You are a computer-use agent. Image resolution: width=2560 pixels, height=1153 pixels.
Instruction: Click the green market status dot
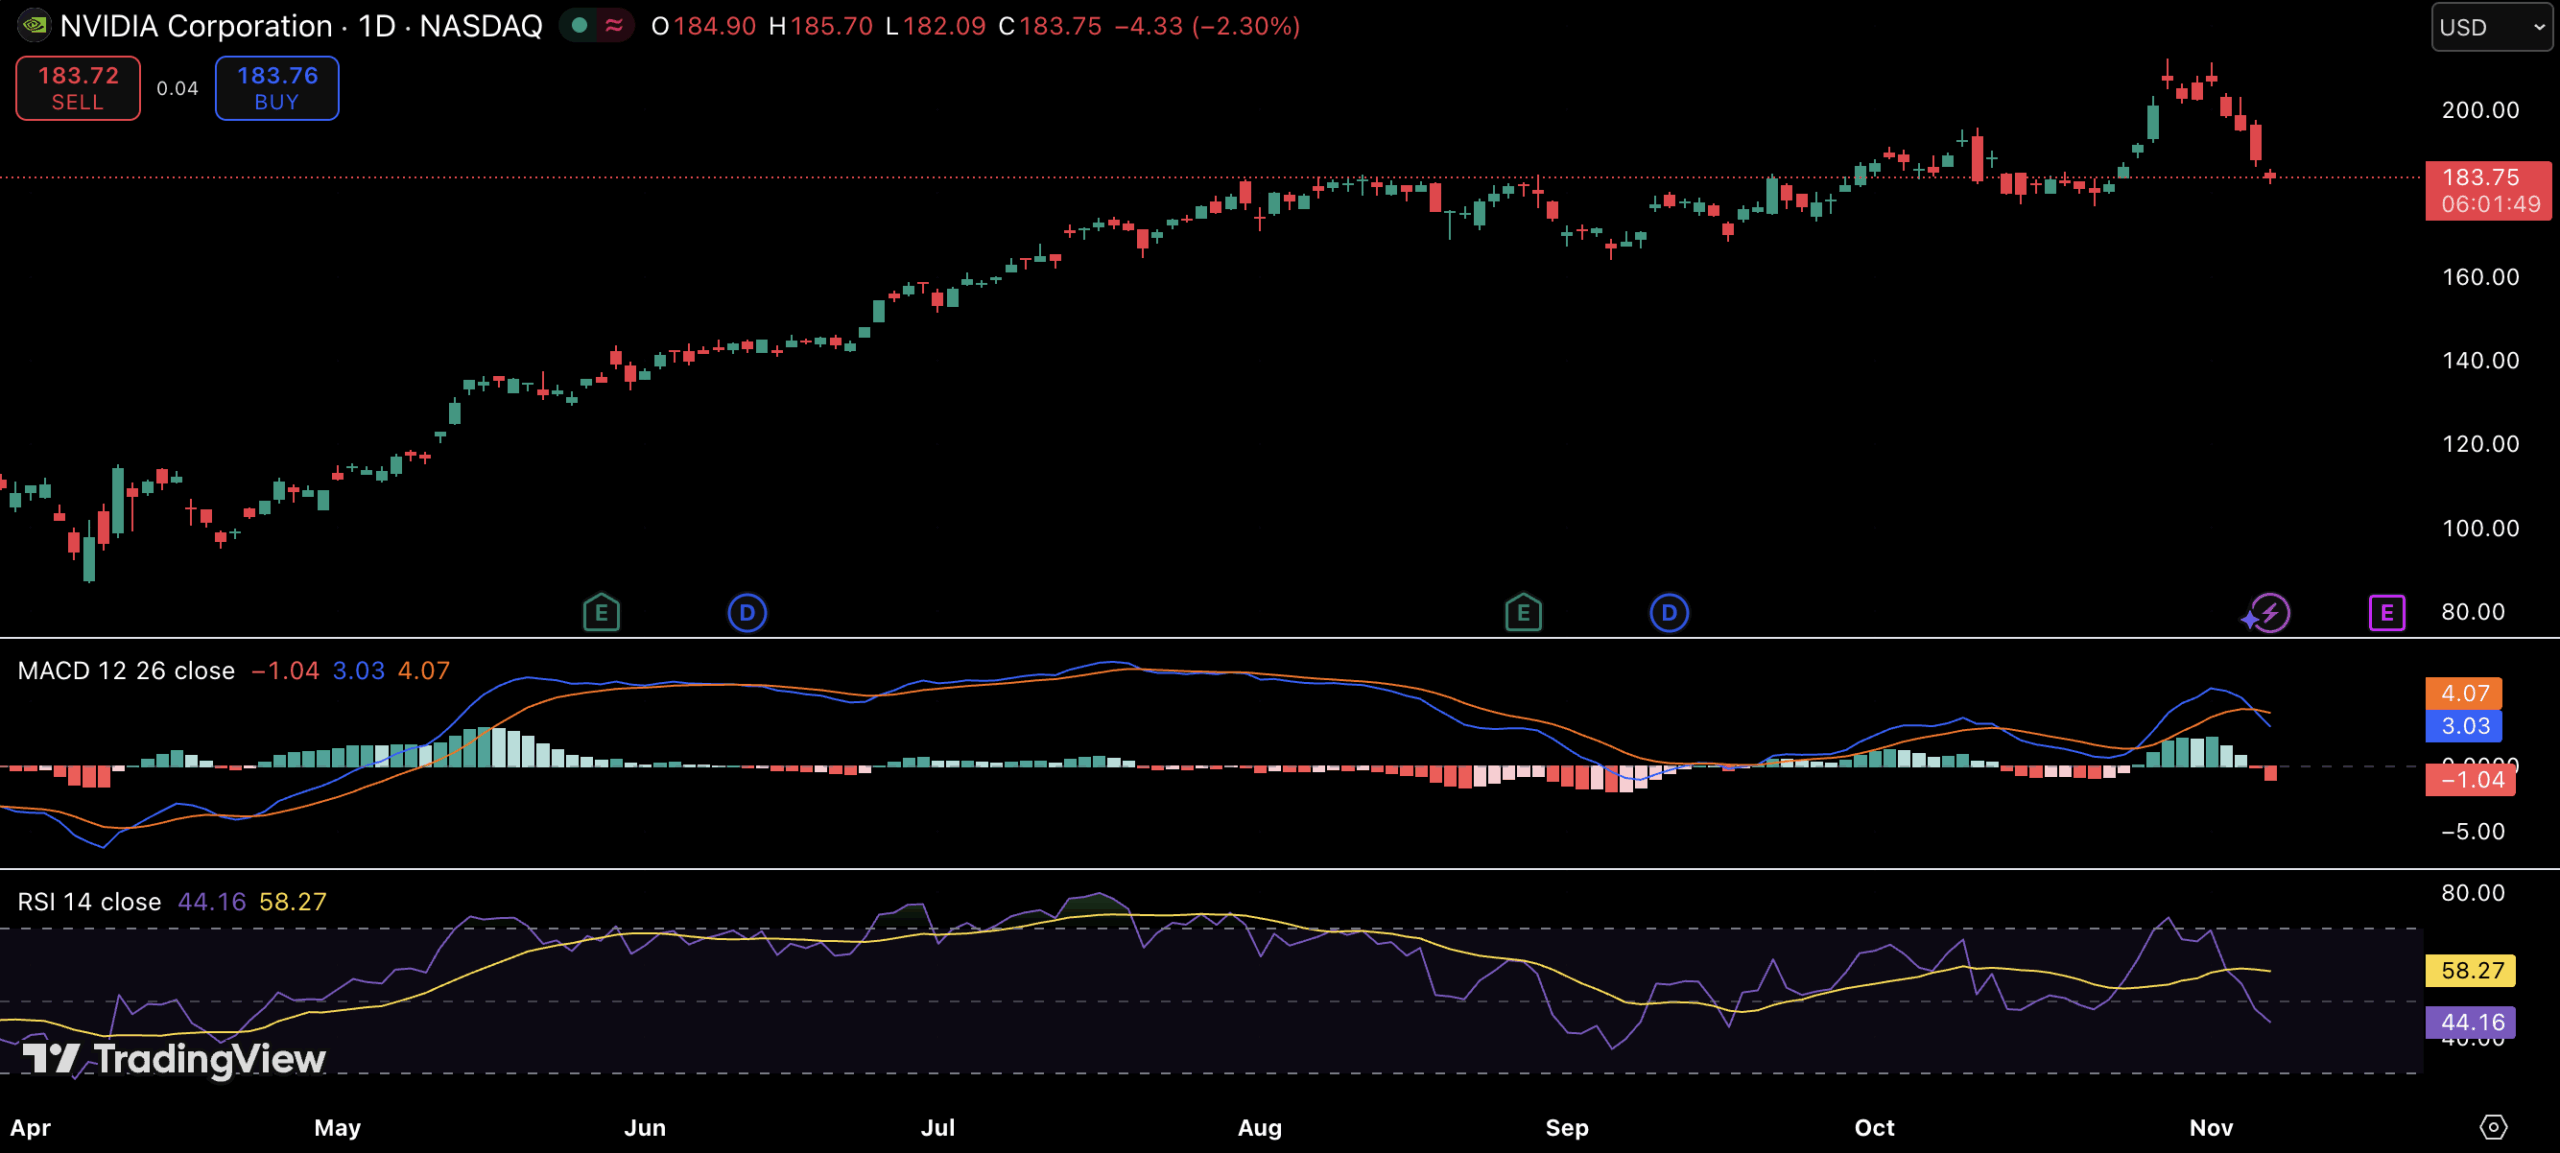click(x=579, y=26)
